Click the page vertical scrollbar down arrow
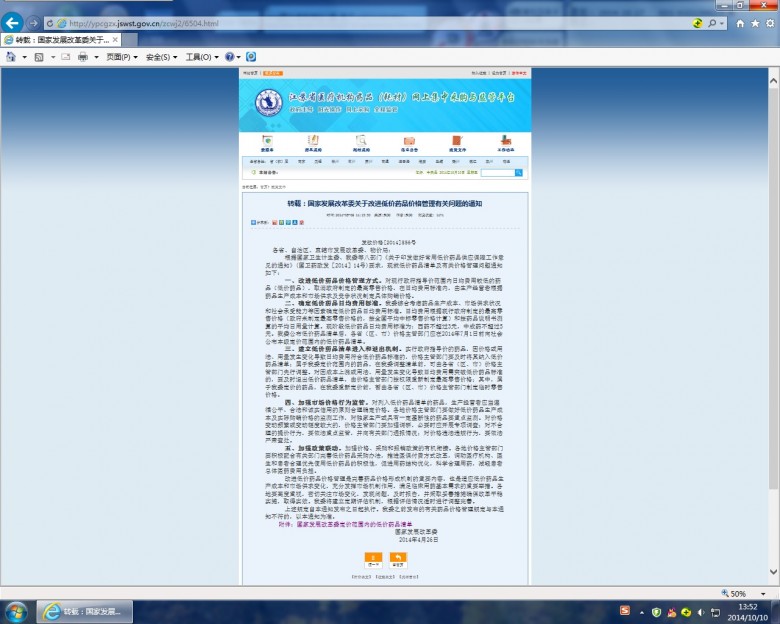The width and height of the screenshot is (780, 624). click(x=774, y=581)
